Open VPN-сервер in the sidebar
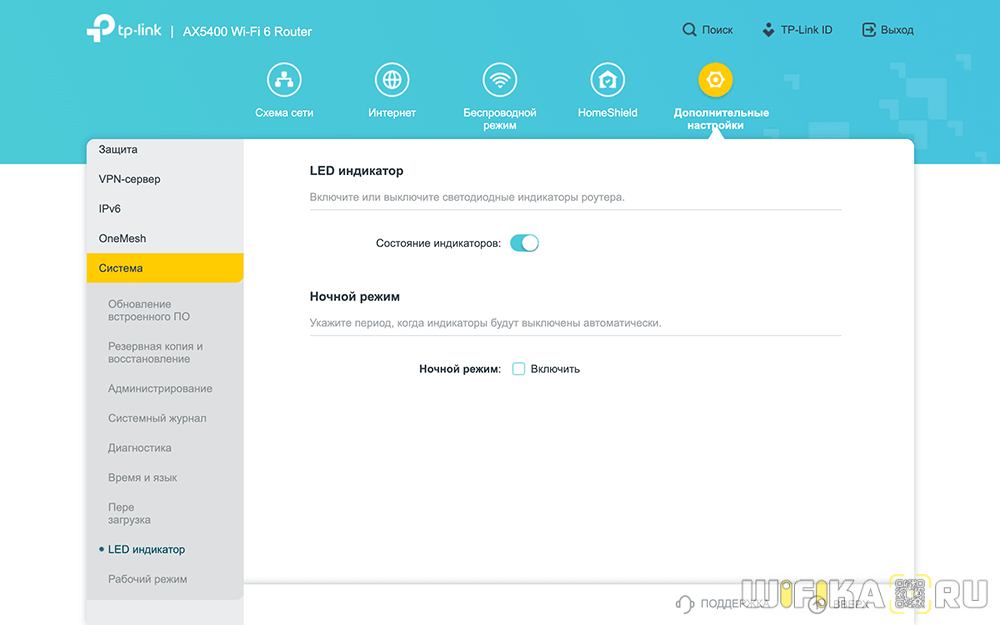The image size is (1000, 625). click(165, 179)
